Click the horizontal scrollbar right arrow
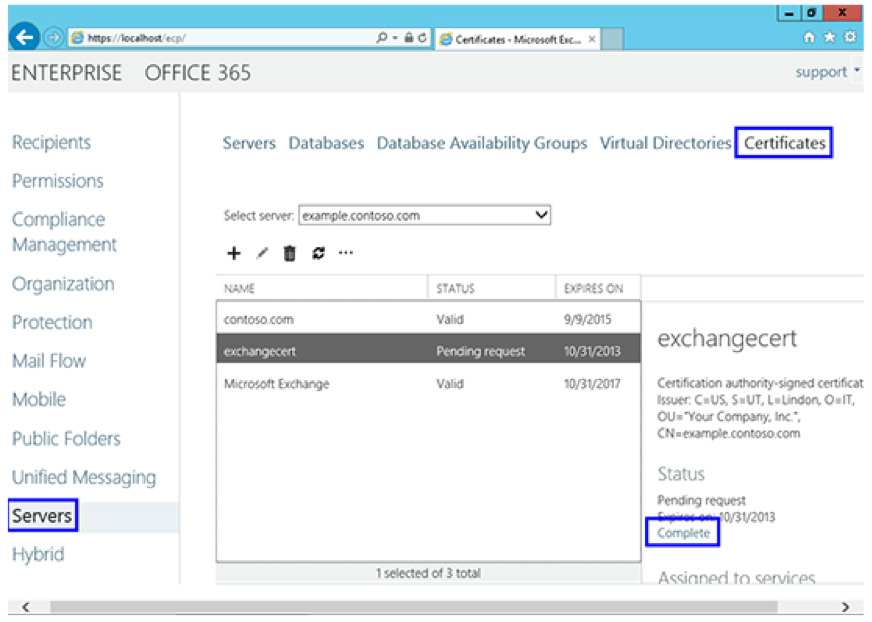872x622 pixels. tap(845, 606)
